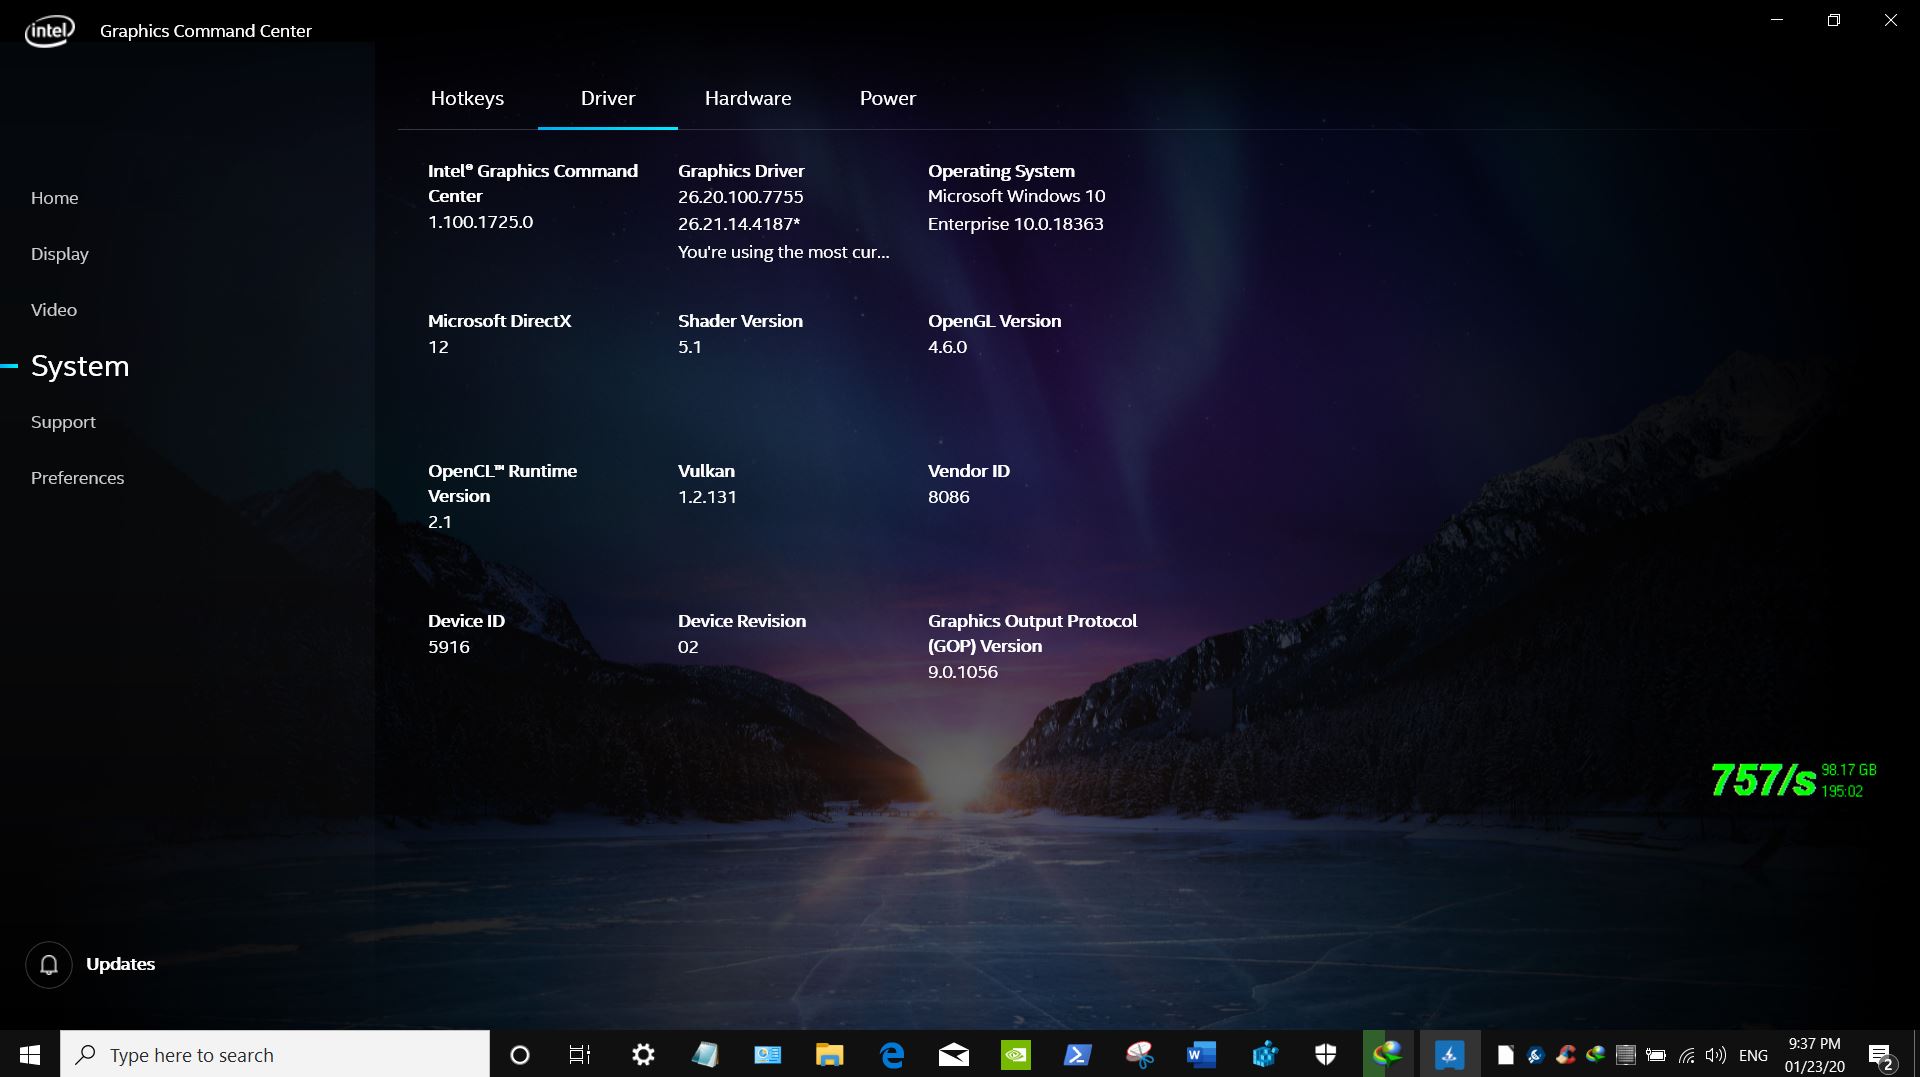
Task: Click the Windows search box
Action: pos(275,1054)
